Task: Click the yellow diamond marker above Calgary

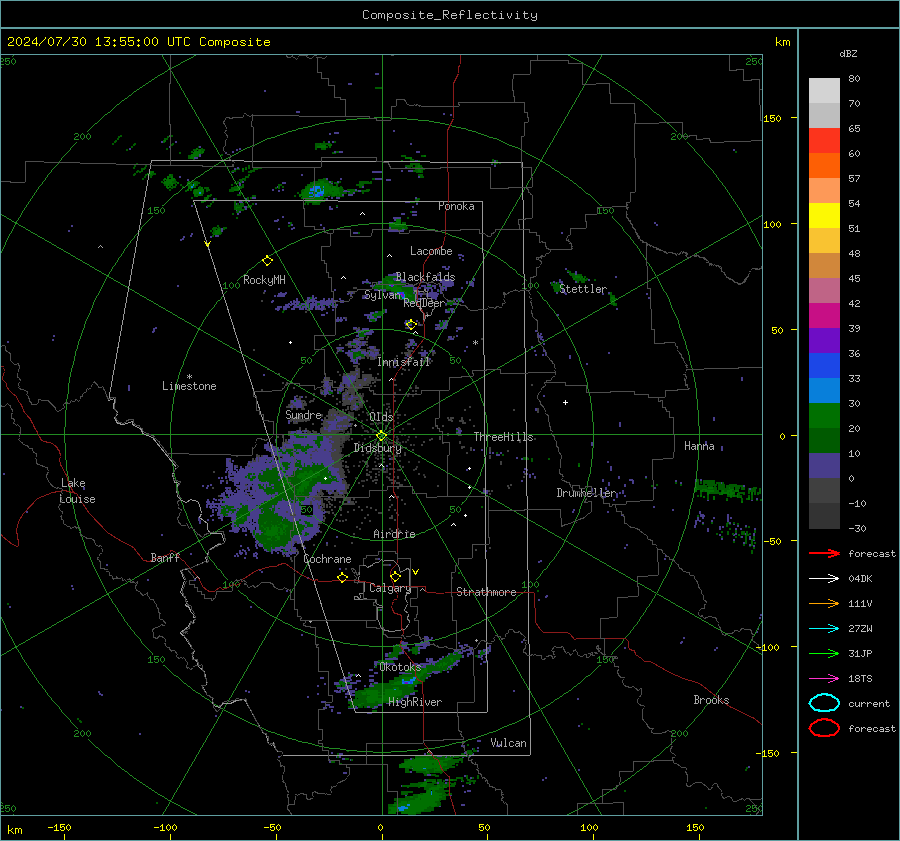Action: point(395,576)
